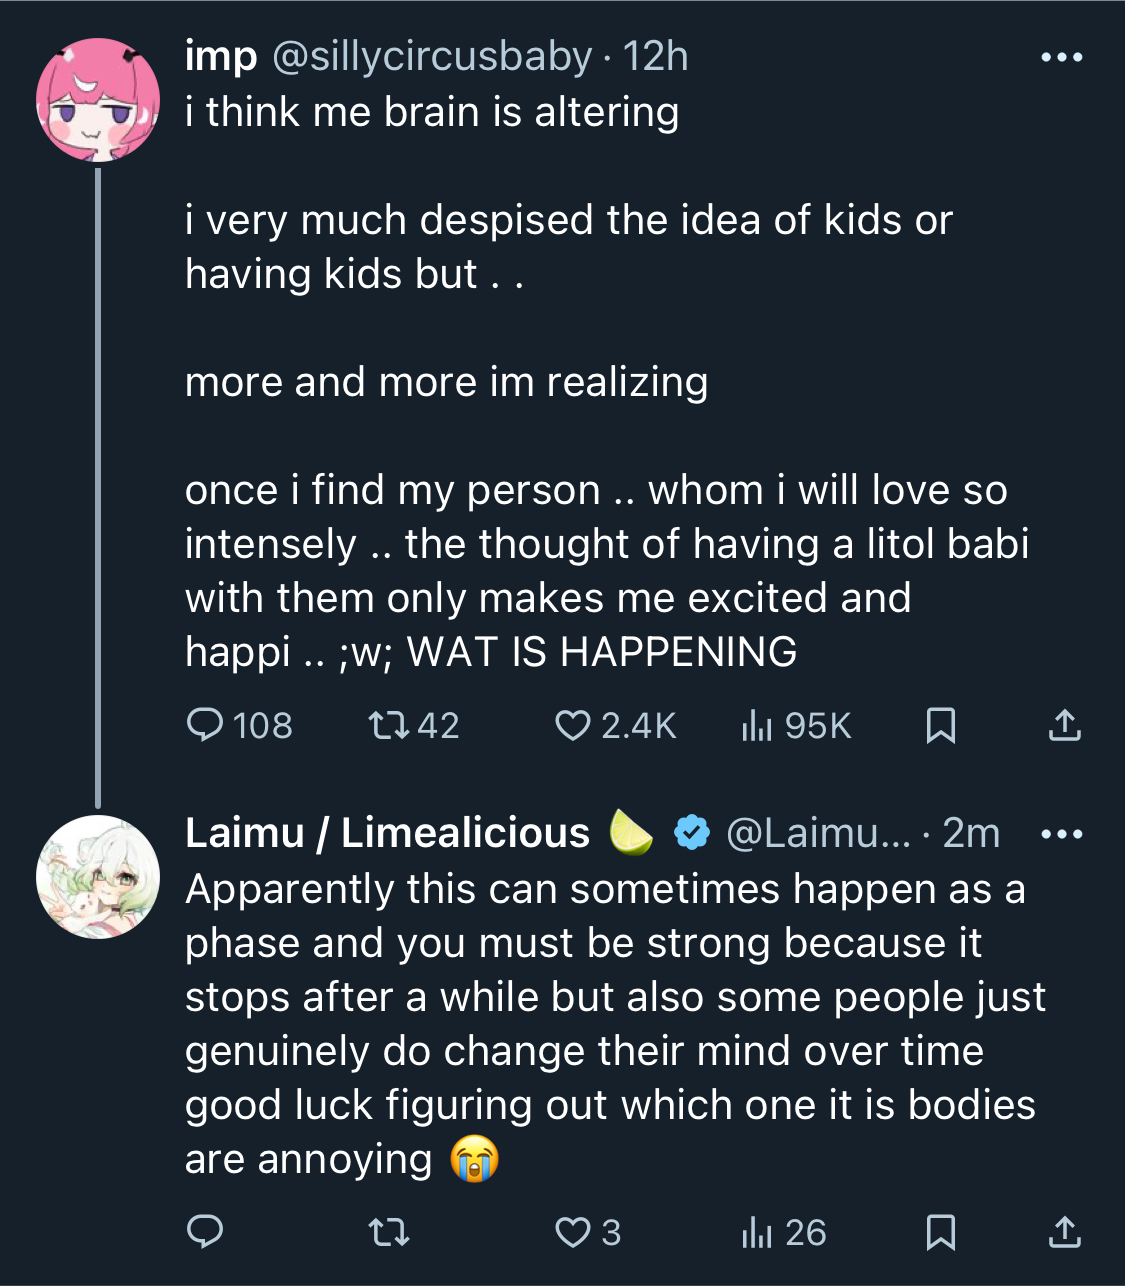
Task: Open Laimu / Limealicious display name
Action: [388, 833]
